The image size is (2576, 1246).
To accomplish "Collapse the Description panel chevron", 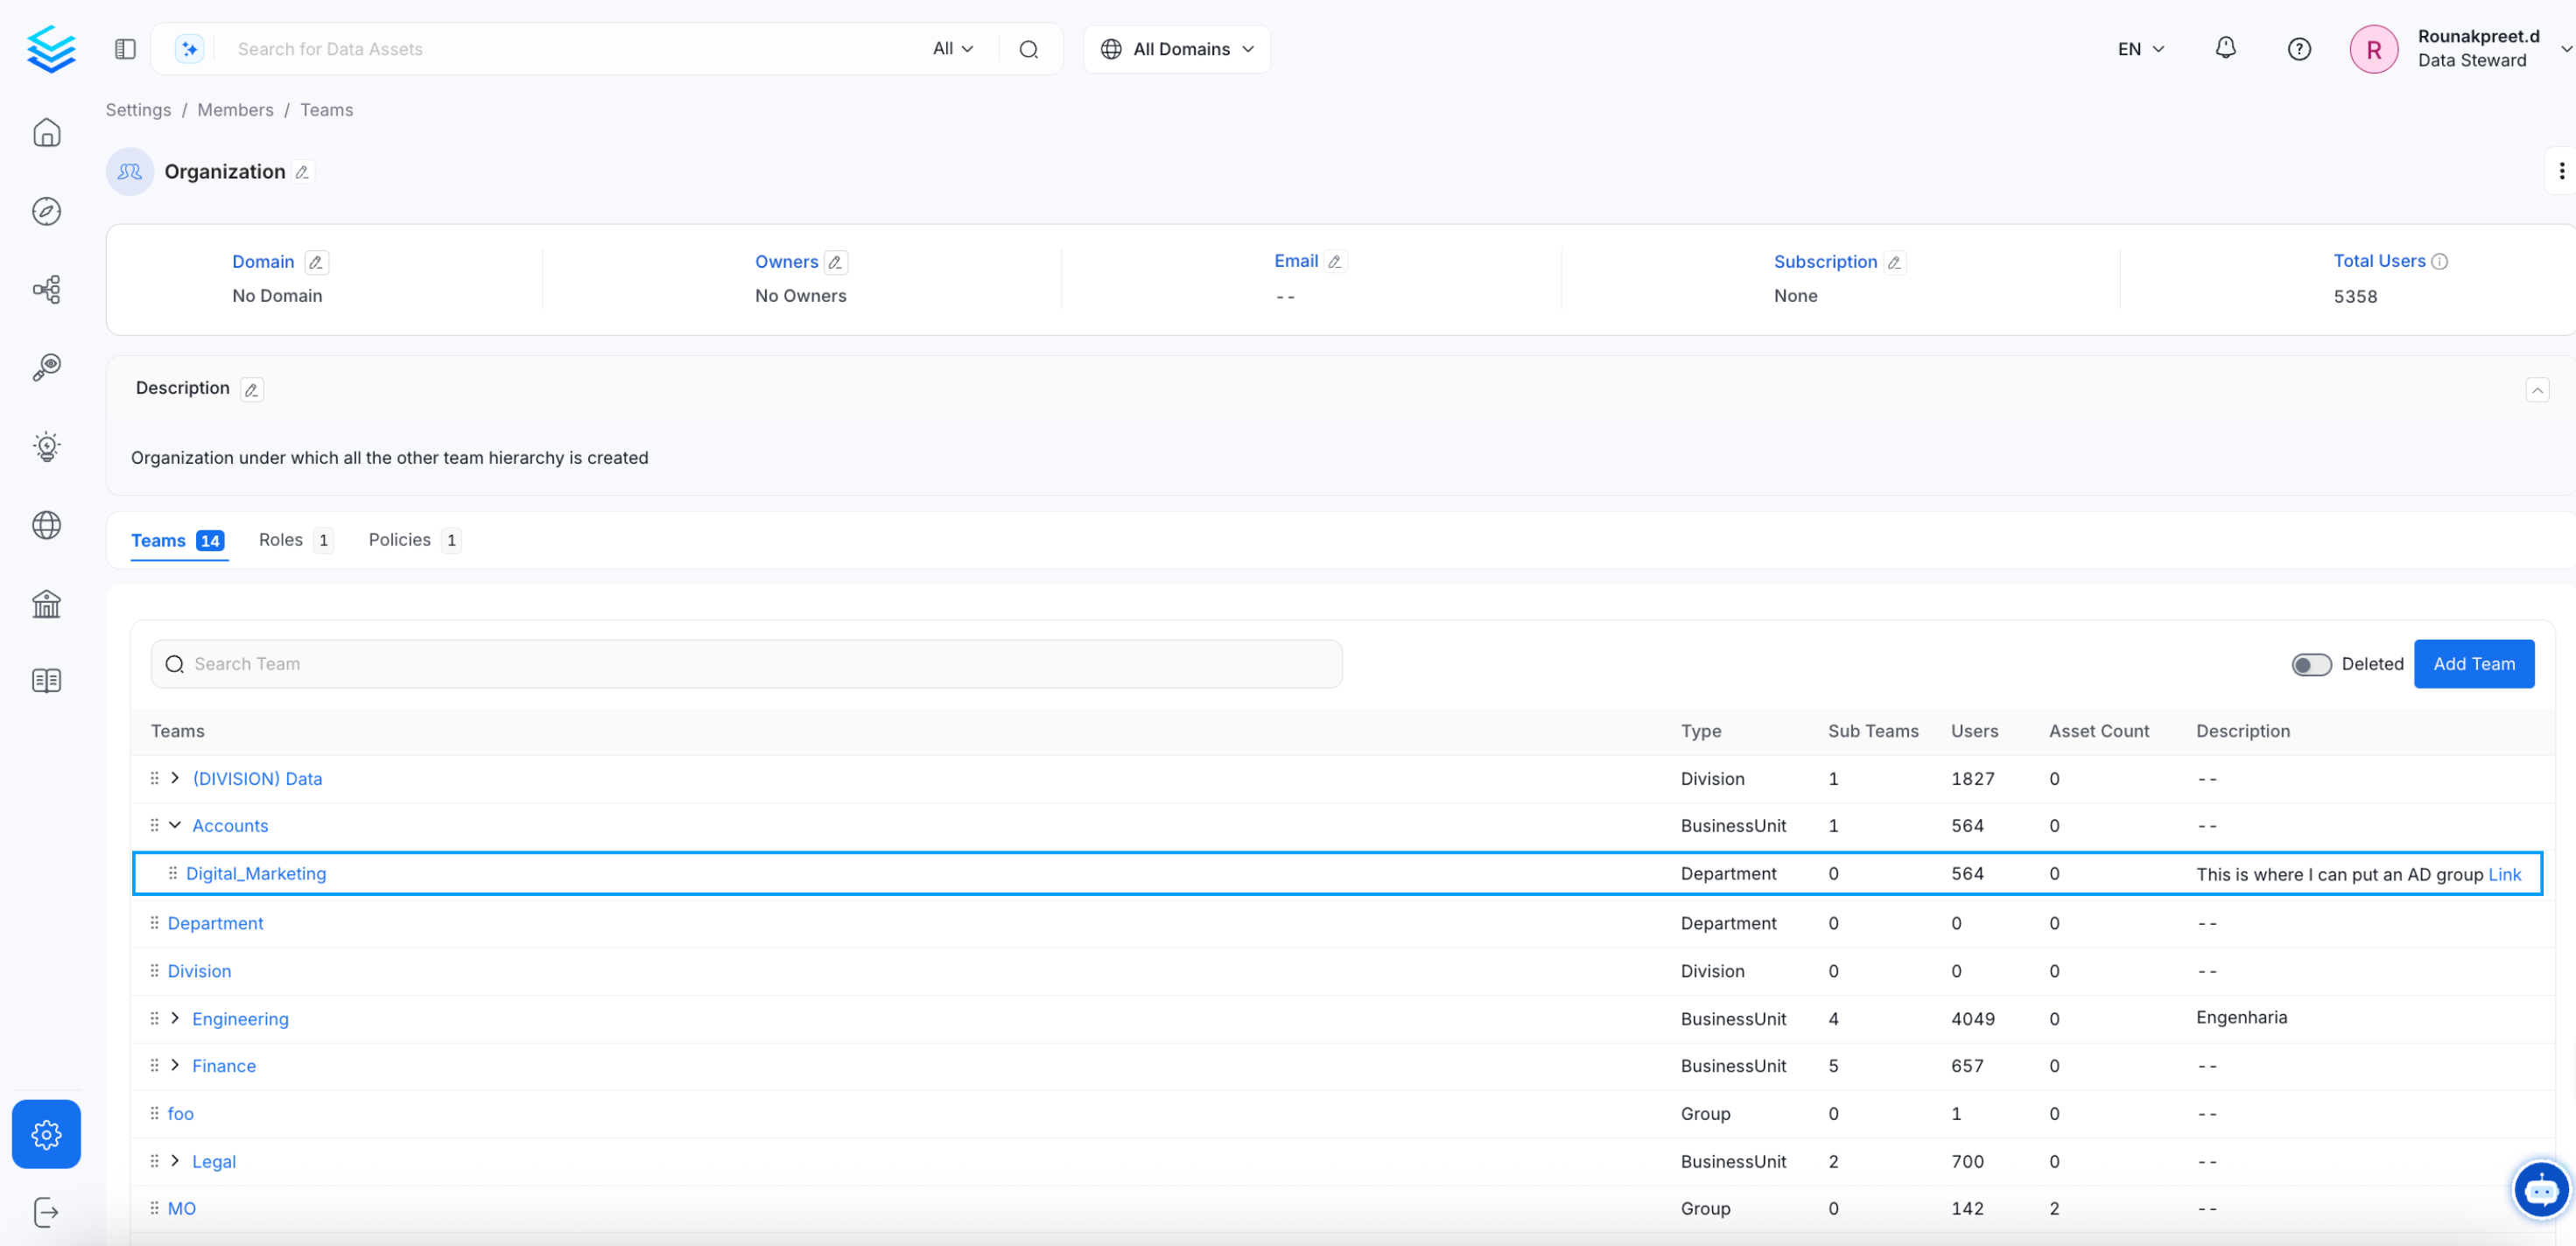I will point(2537,389).
